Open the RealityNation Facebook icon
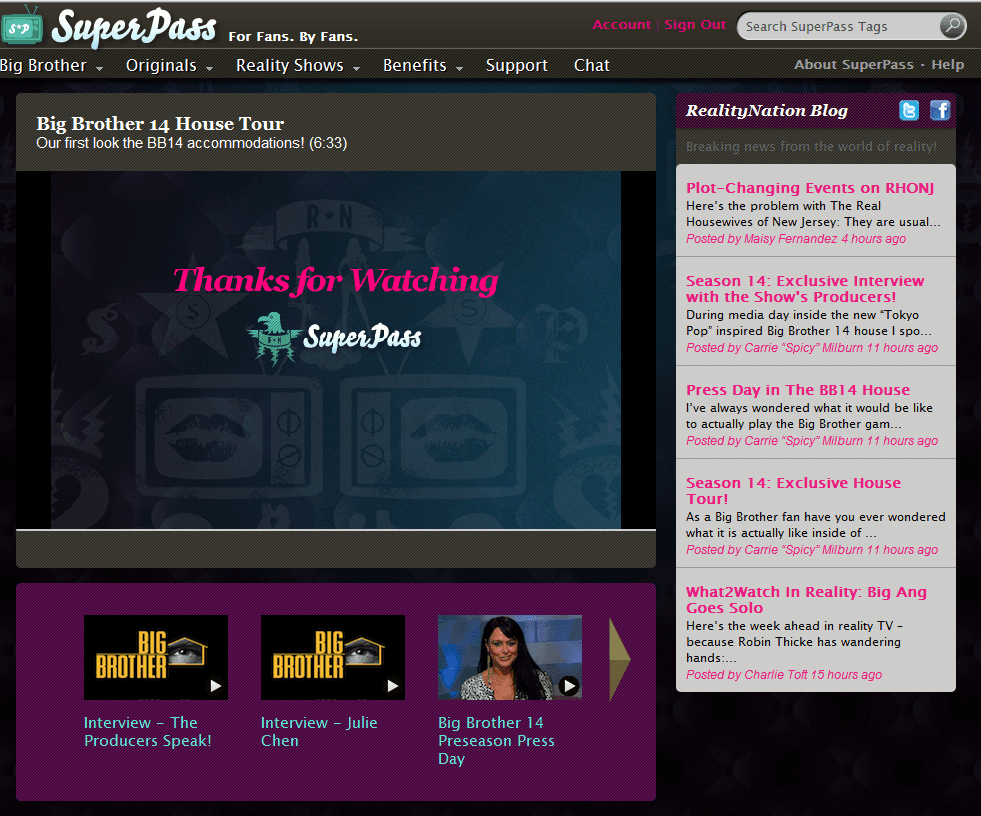This screenshot has height=816, width=981. click(940, 110)
